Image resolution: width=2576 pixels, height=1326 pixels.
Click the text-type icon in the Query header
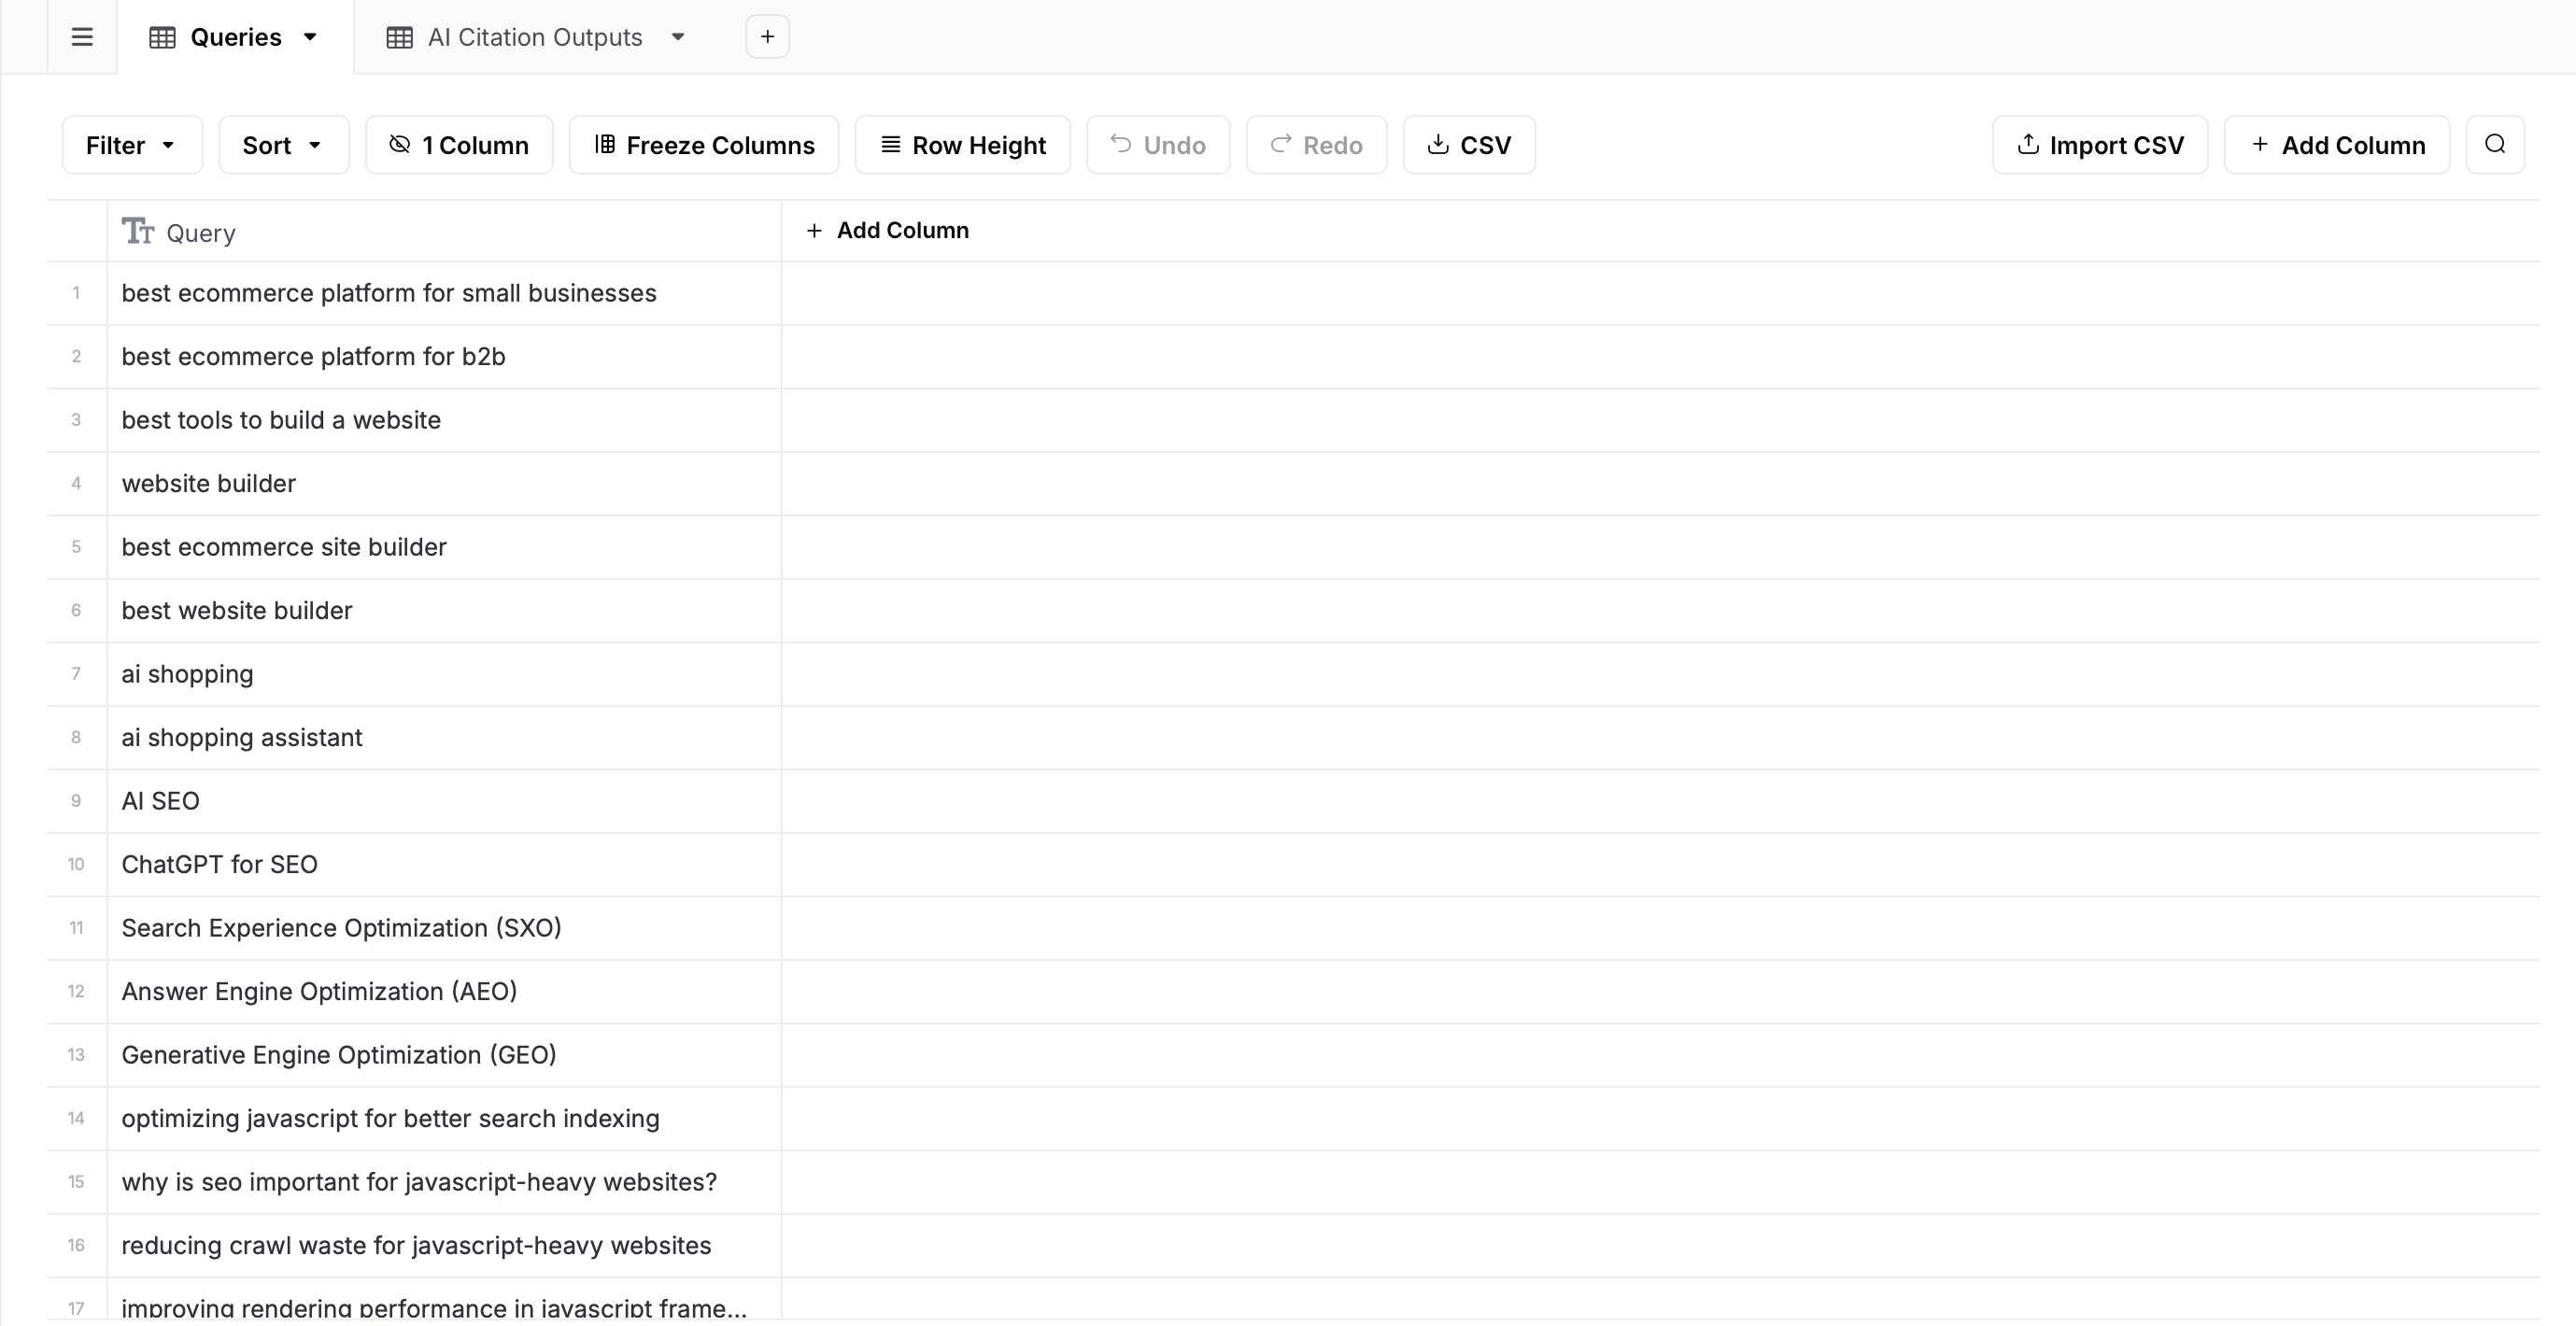pos(137,231)
